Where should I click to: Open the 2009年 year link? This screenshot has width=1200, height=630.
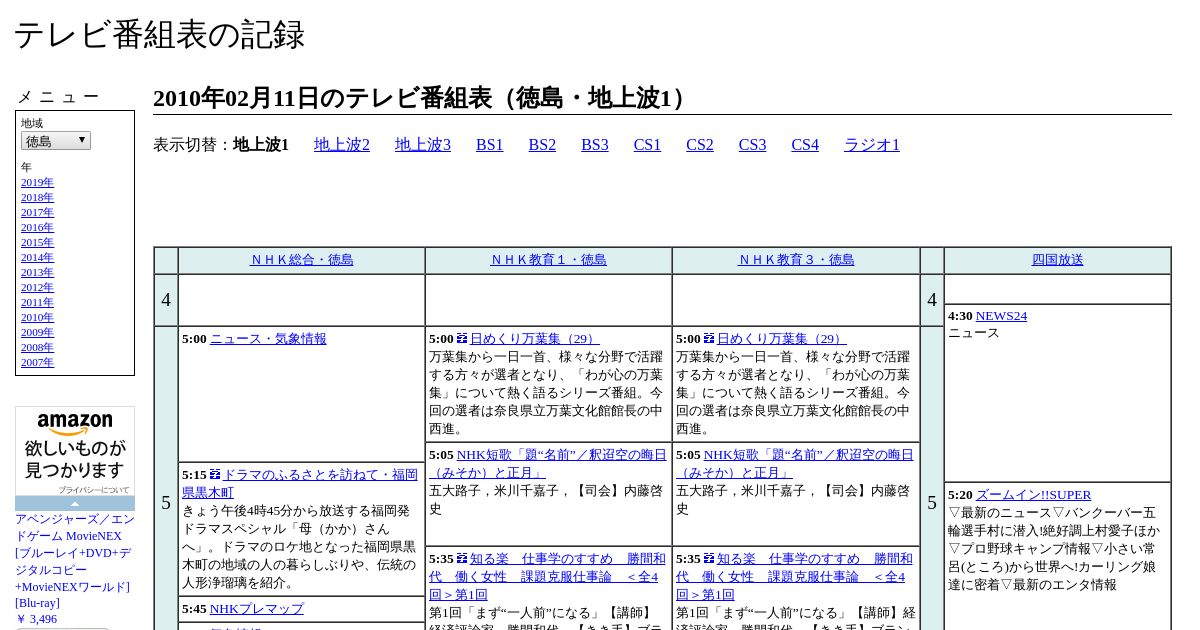(x=37, y=333)
